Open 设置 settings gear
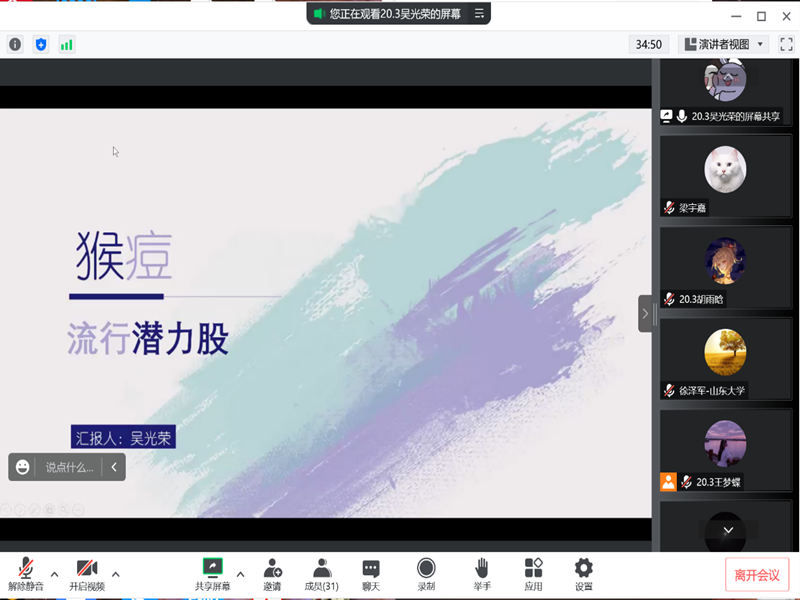This screenshot has width=800, height=600. (584, 574)
